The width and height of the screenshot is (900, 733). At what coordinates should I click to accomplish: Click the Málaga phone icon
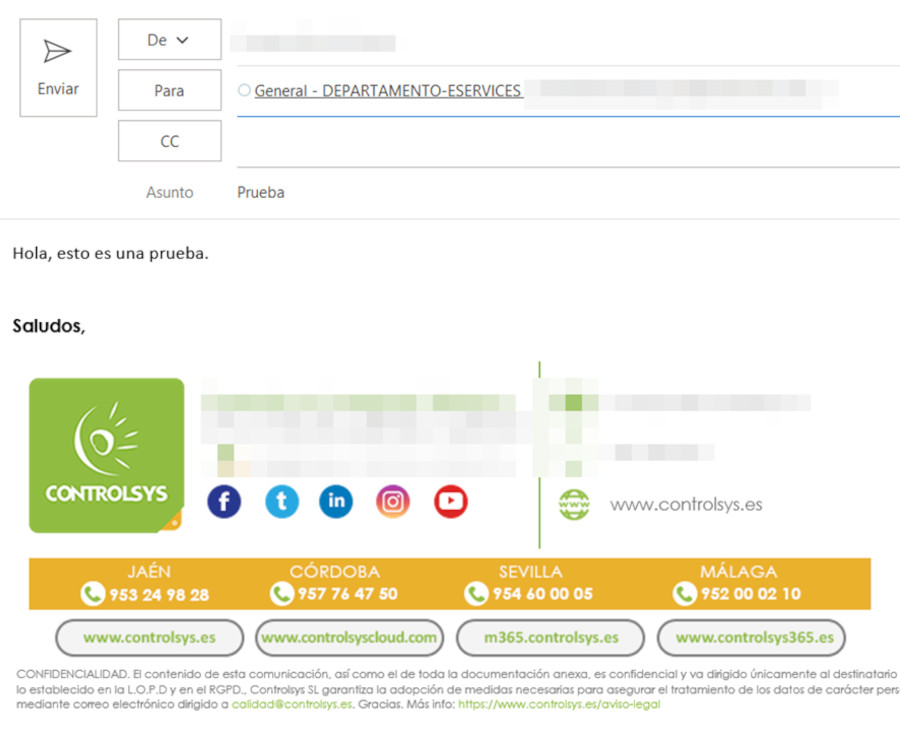[685, 594]
